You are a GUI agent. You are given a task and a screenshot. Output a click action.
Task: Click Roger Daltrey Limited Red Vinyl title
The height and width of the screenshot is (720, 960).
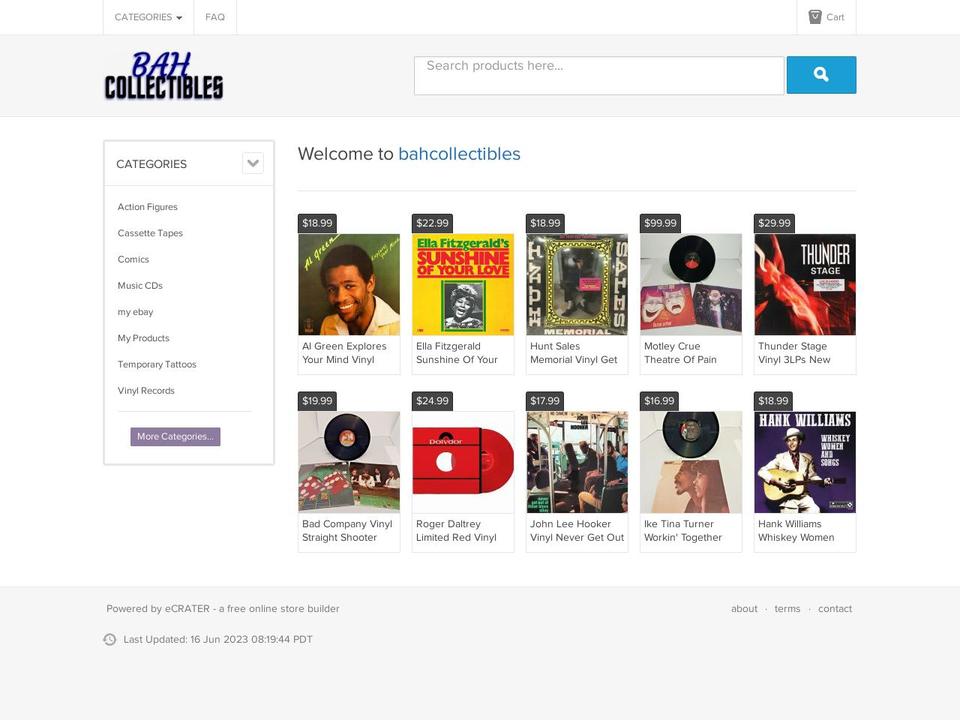456,531
